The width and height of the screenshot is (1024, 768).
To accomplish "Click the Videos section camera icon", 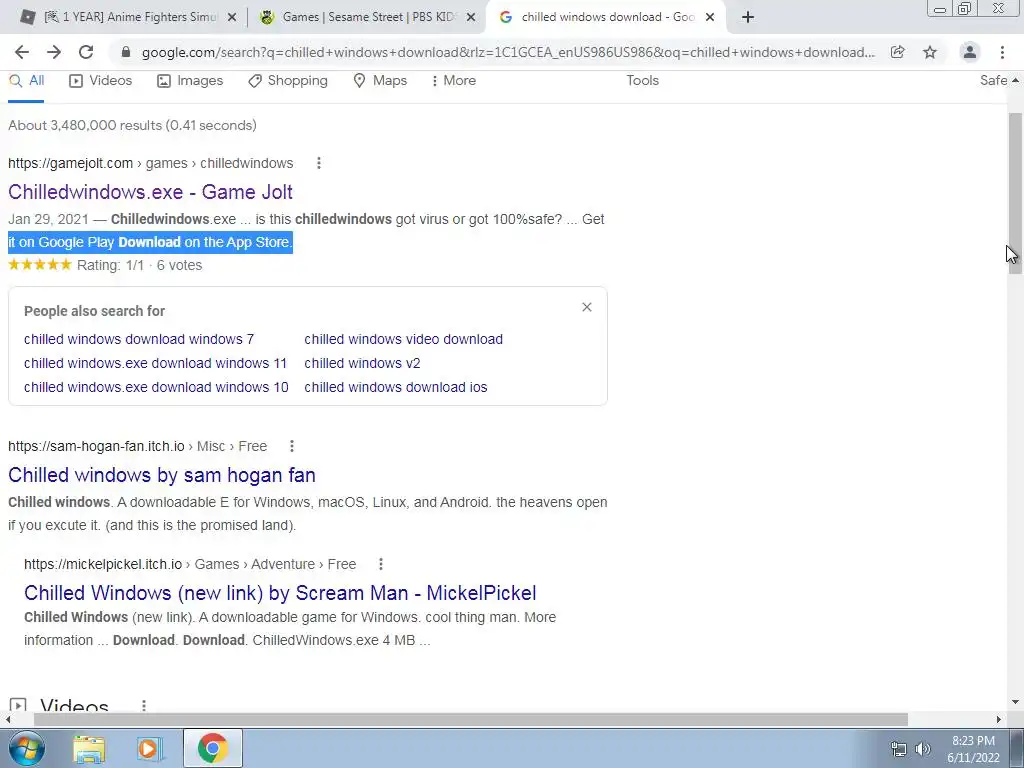I will pos(18,705).
